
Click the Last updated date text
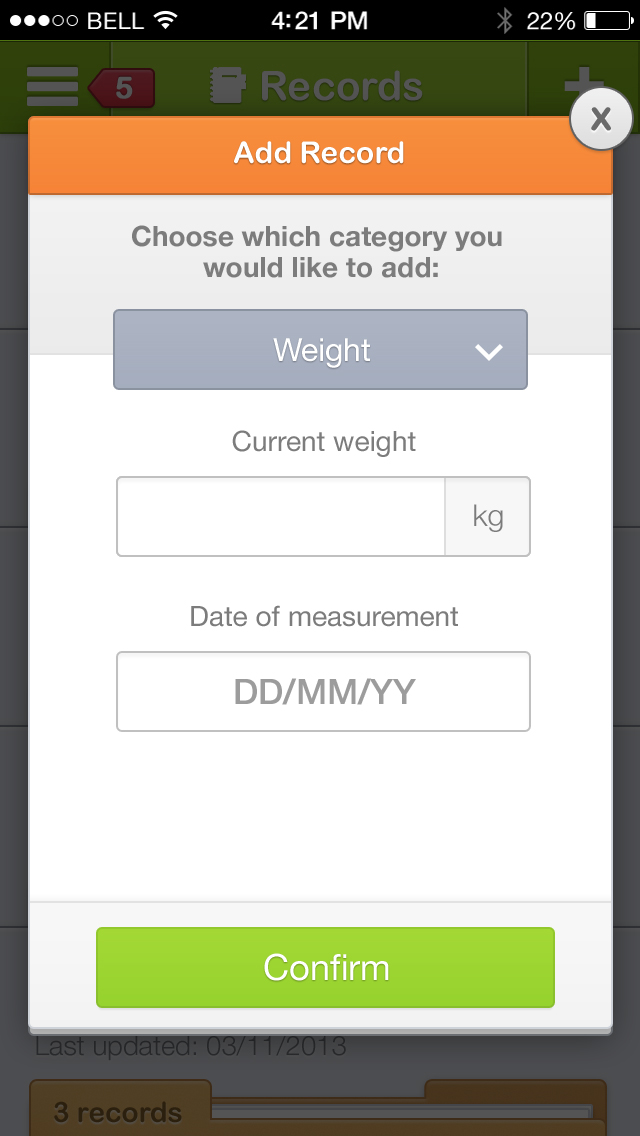pyautogui.click(x=191, y=1047)
